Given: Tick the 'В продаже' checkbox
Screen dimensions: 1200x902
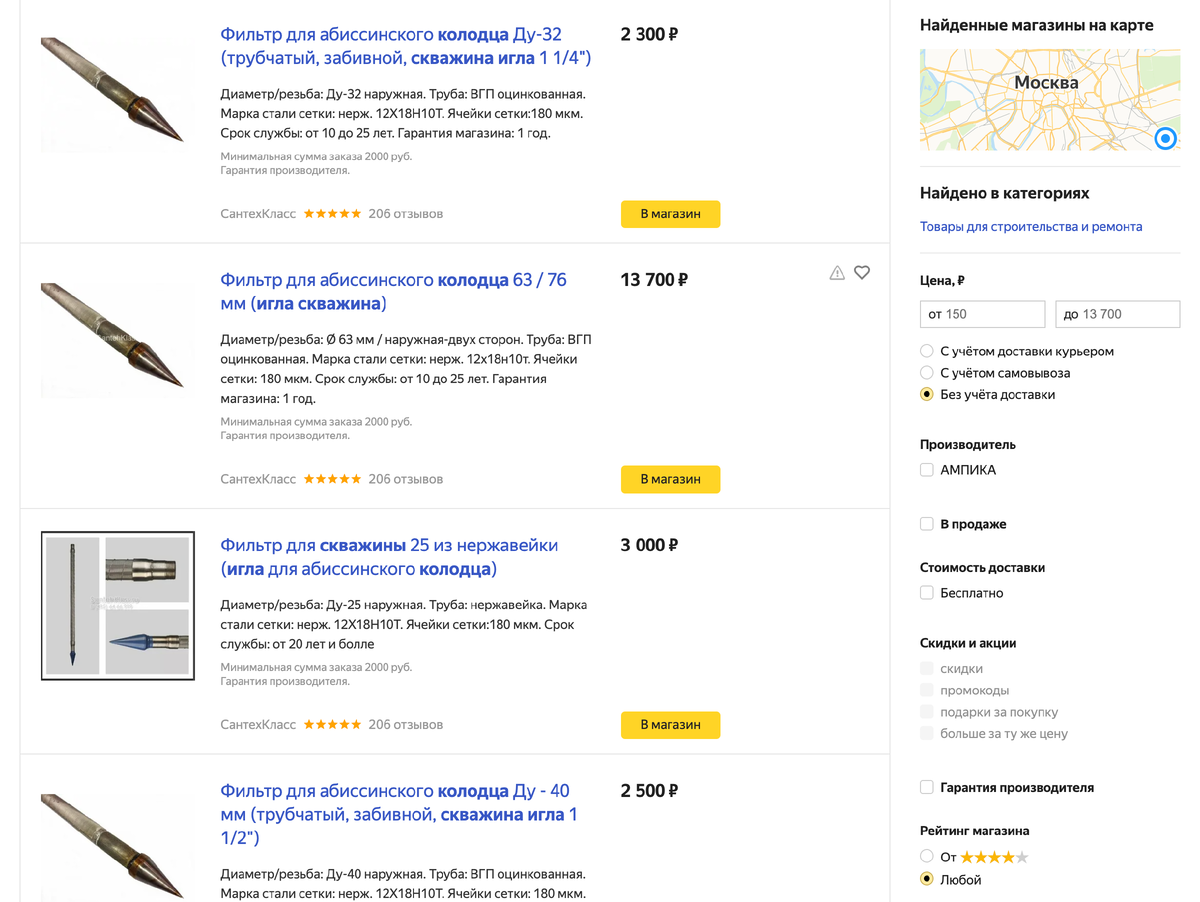Looking at the screenshot, I should click(927, 524).
